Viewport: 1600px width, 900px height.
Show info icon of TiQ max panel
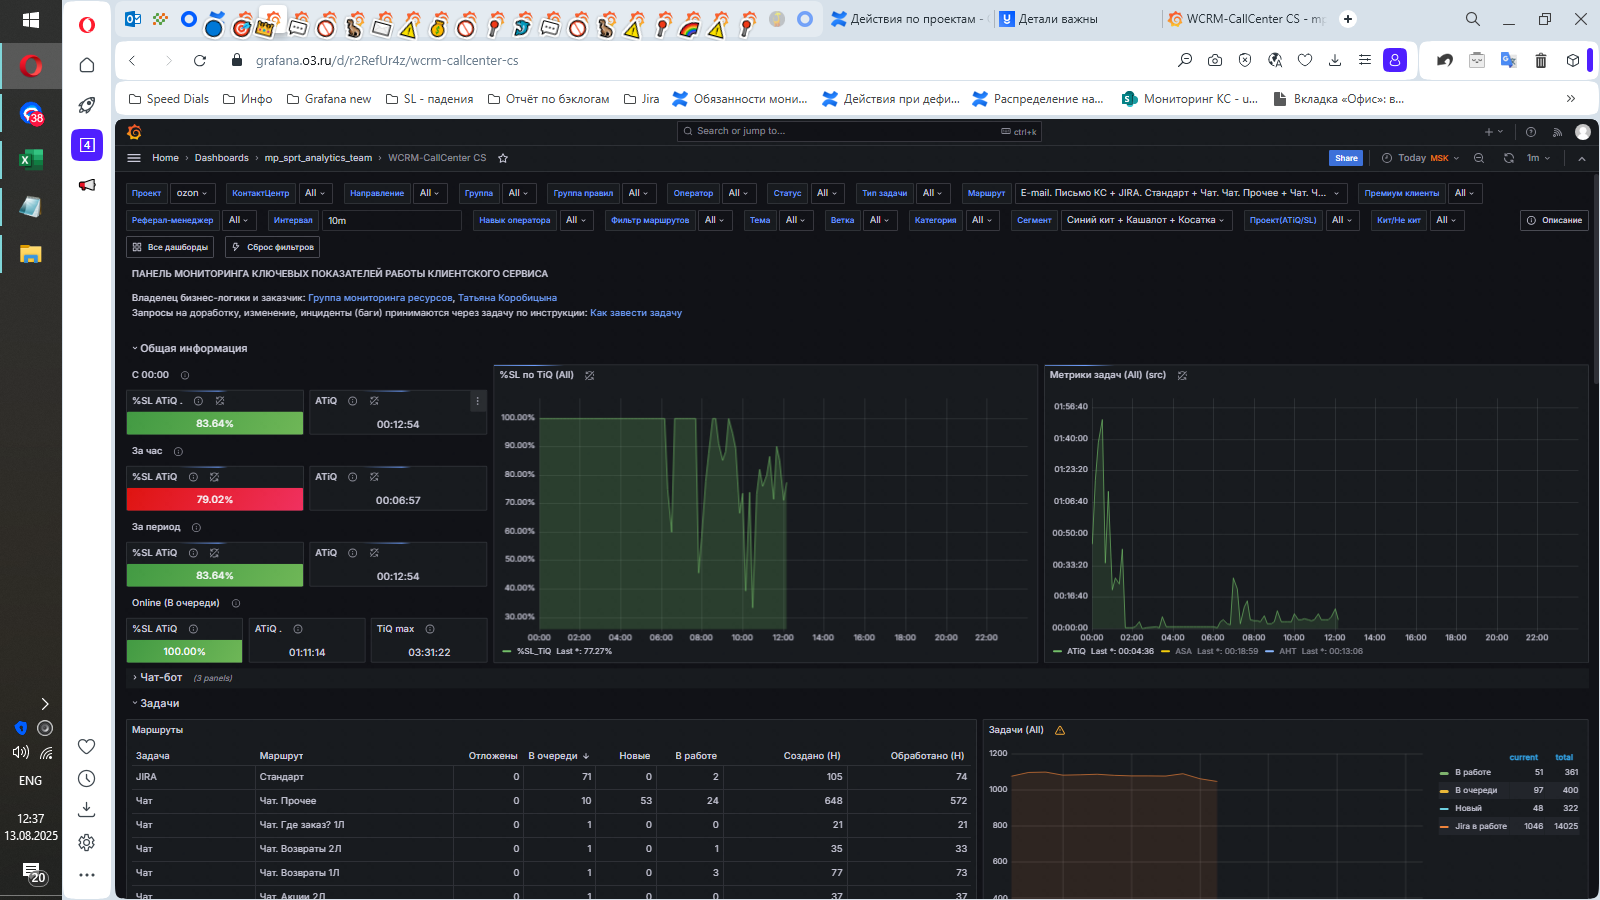point(430,629)
